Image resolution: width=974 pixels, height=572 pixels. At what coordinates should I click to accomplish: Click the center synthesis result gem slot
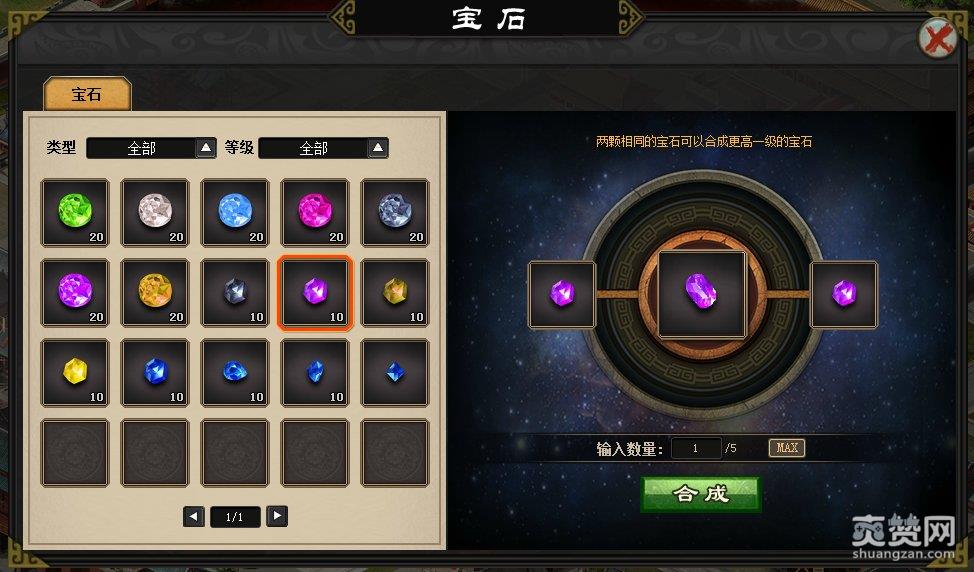702,294
